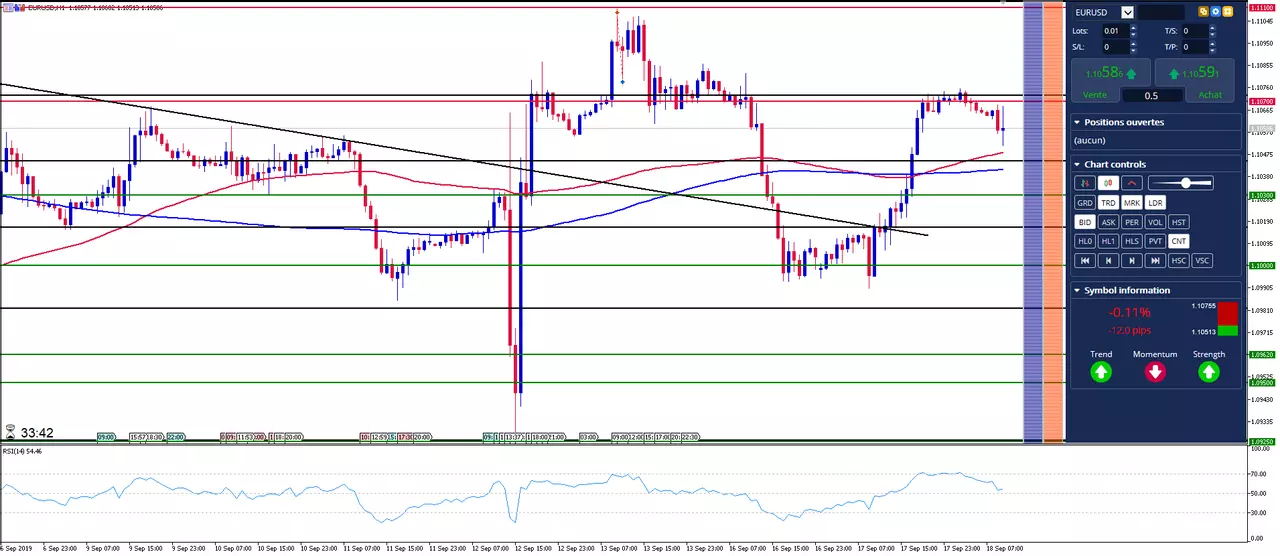Click the Vente sell button at 1.10586
1280x556 pixels.
[1109, 79]
